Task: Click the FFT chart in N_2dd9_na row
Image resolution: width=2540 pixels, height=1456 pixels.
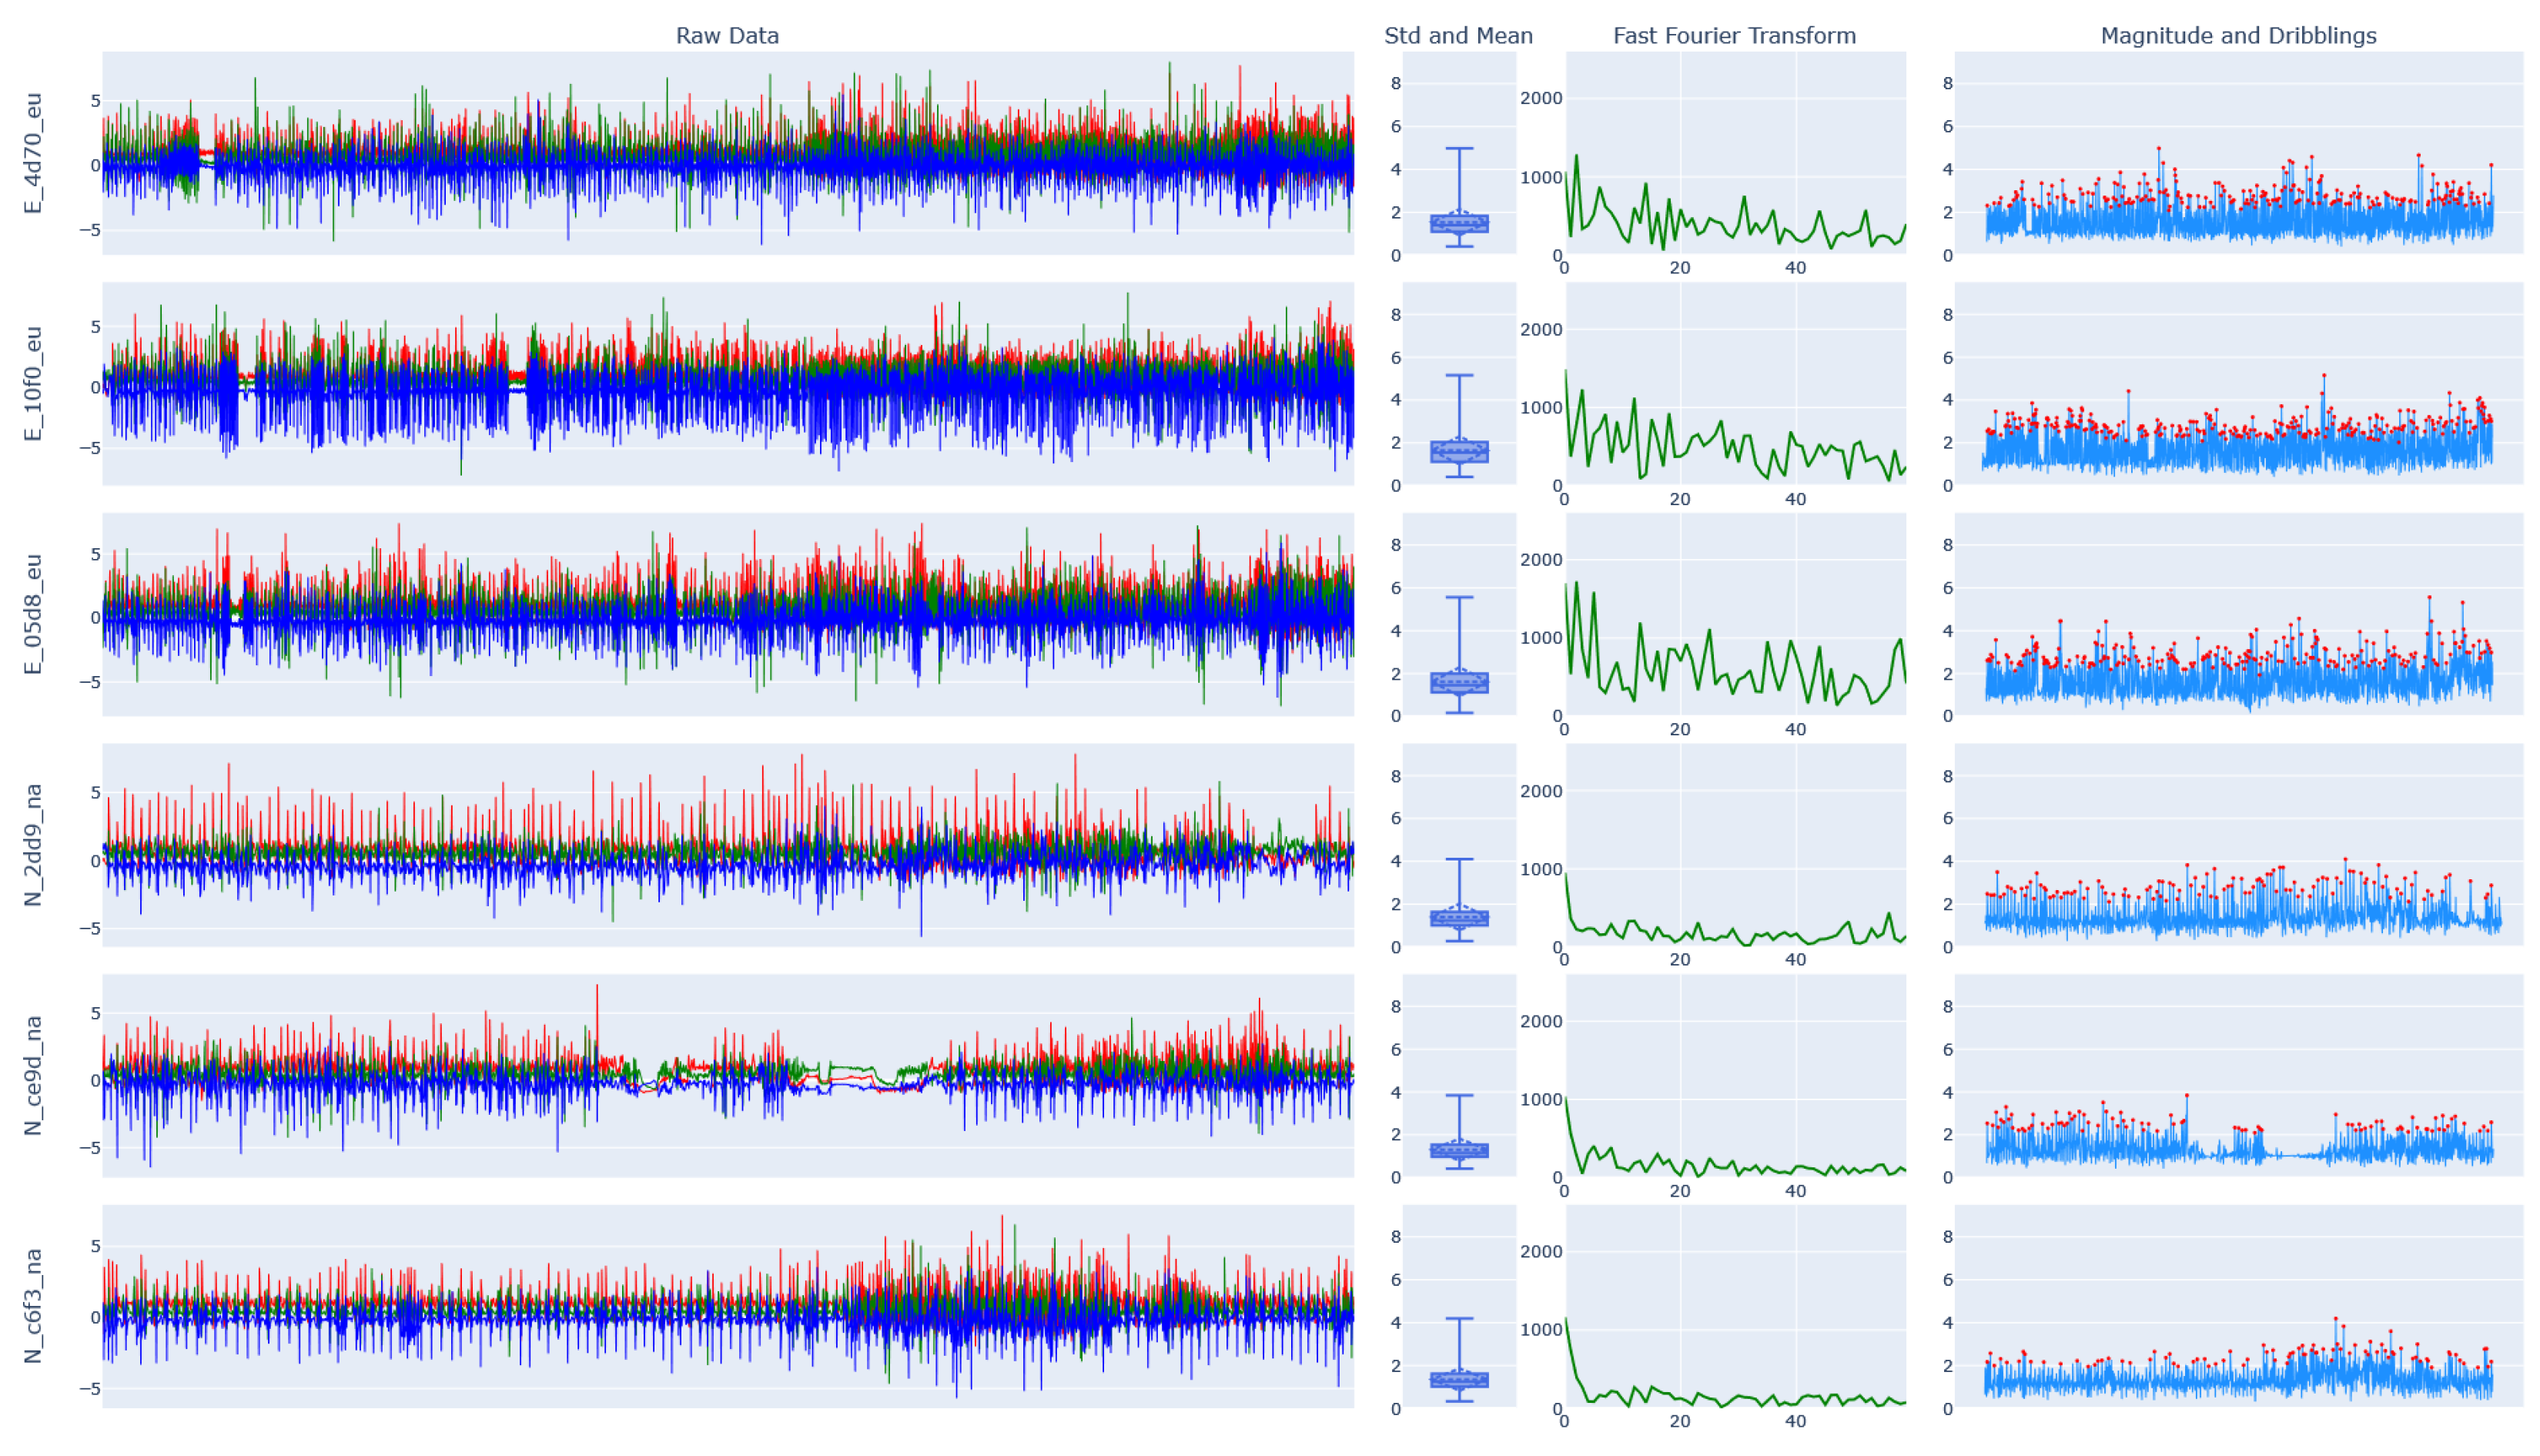Action: pos(1735,845)
